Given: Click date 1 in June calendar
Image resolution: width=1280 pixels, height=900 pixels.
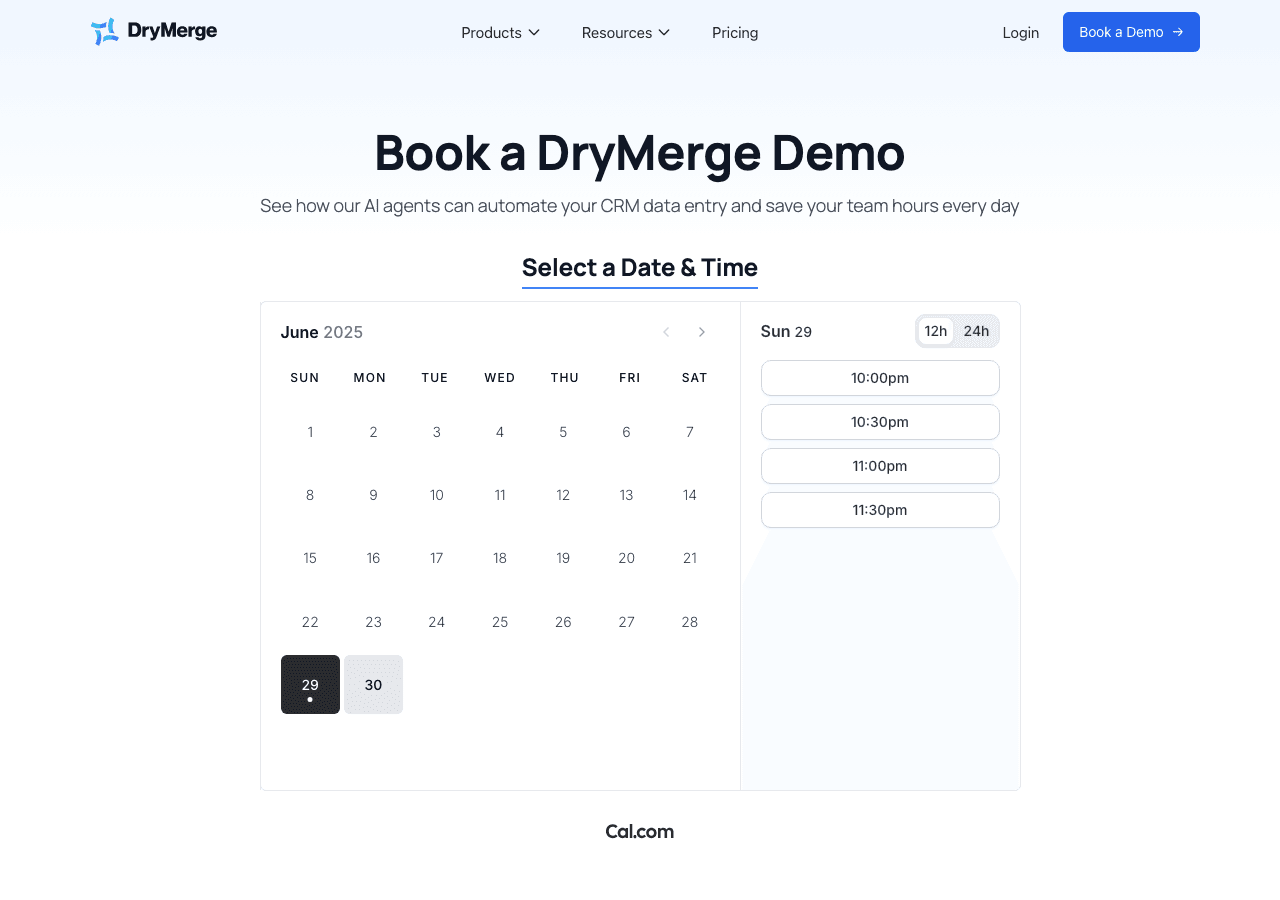Looking at the screenshot, I should [x=310, y=432].
